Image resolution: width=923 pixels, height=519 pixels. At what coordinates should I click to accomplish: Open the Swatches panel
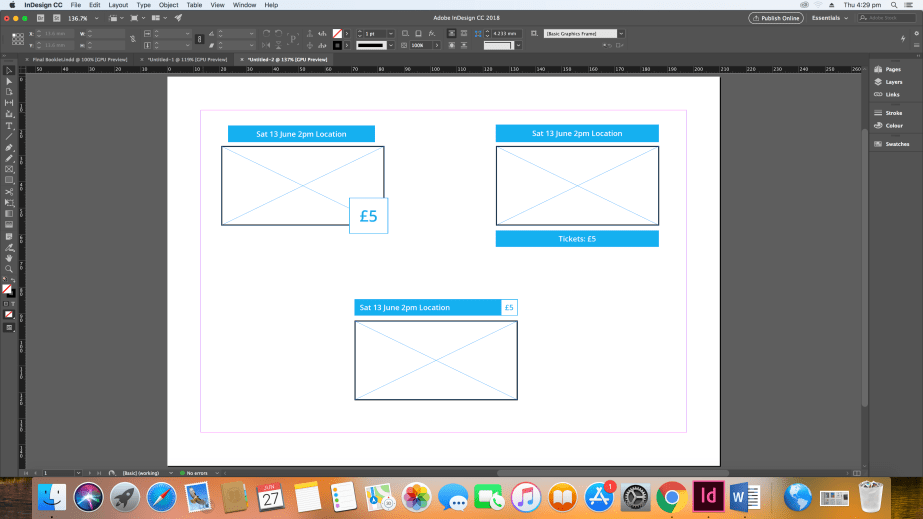pos(892,144)
